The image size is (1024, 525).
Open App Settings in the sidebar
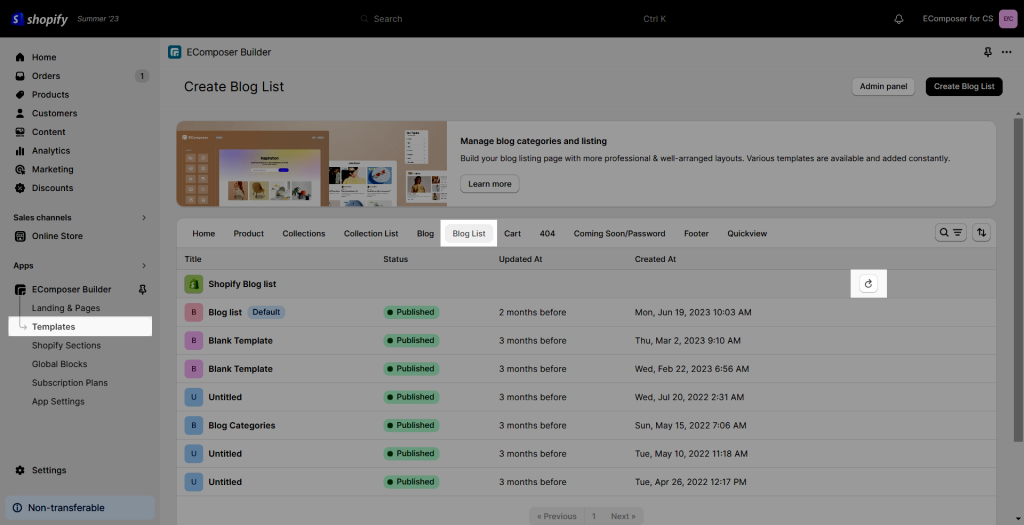click(58, 402)
